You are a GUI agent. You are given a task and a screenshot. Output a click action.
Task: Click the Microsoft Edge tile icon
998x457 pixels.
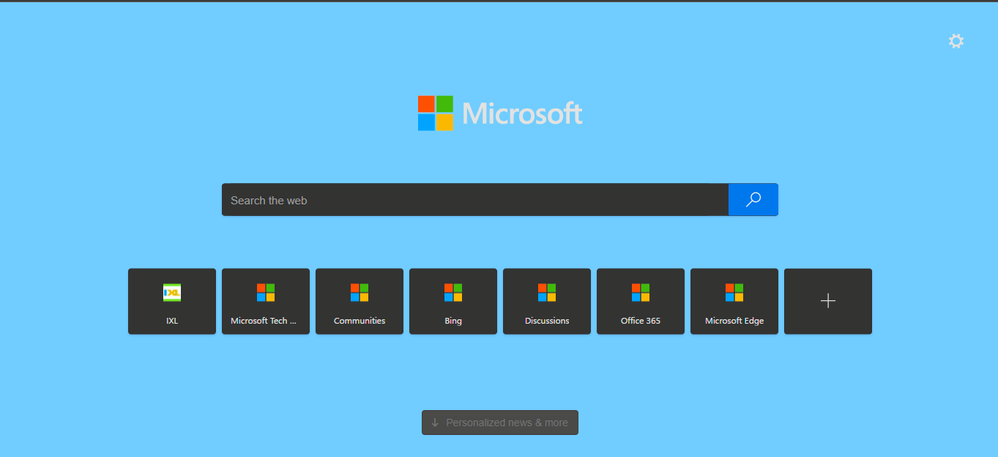point(734,293)
